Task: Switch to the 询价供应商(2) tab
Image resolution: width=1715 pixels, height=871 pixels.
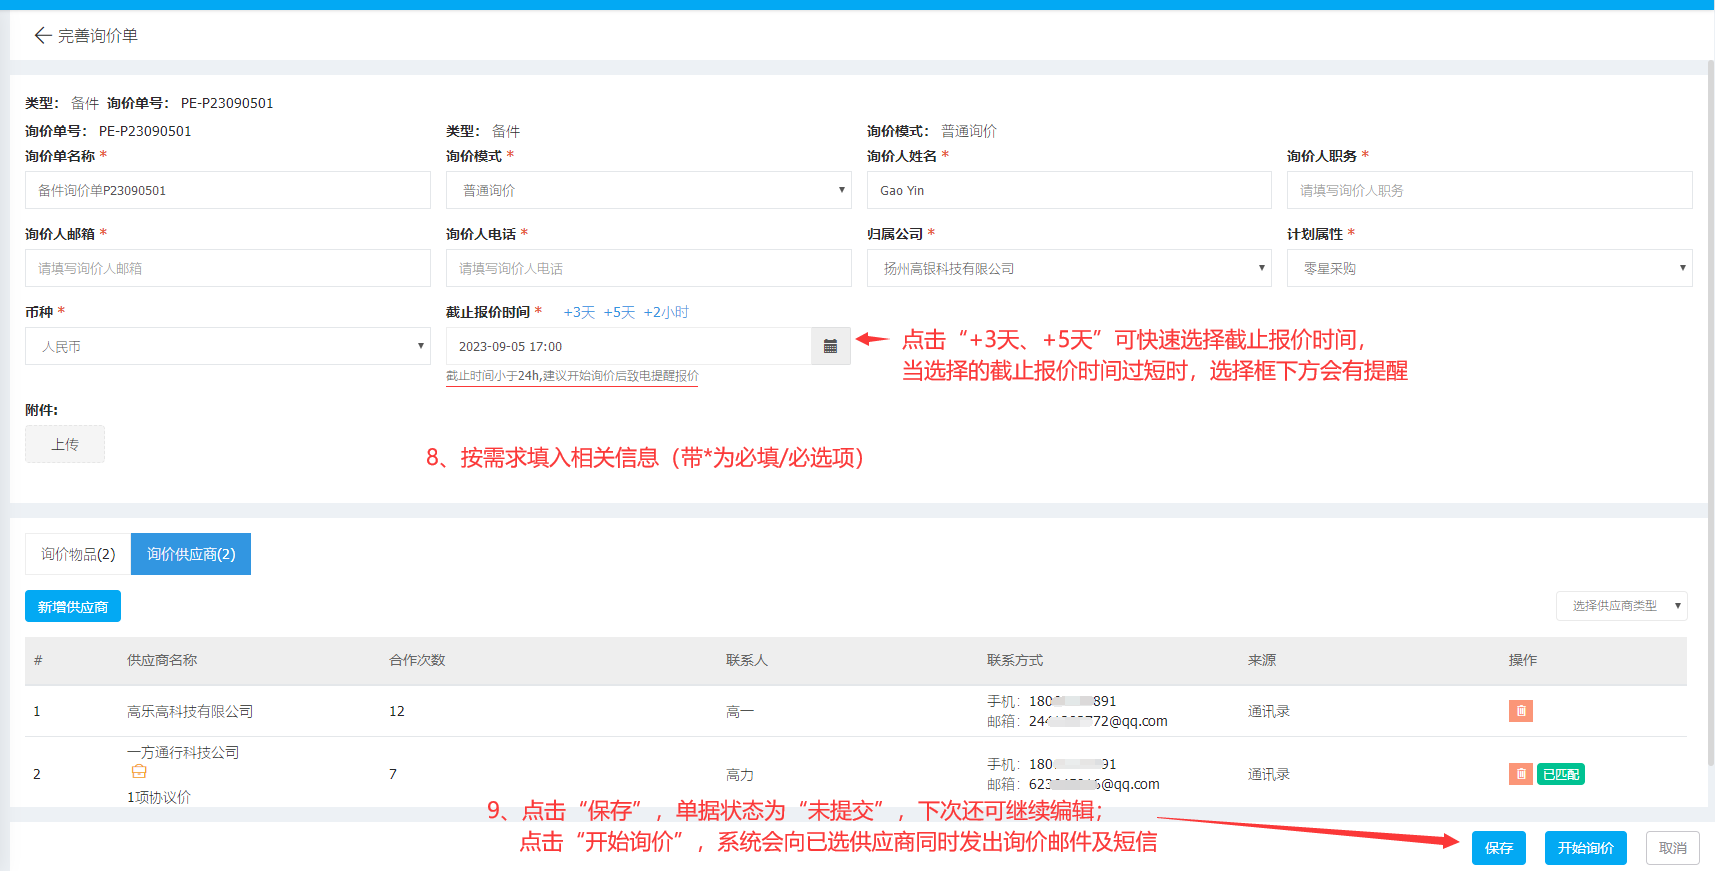Action: (x=191, y=554)
